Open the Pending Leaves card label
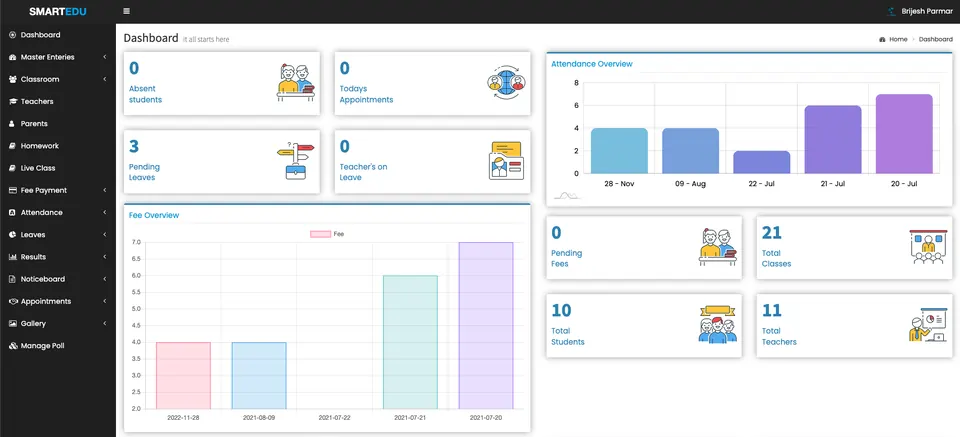Screen dimensions: 960x437 [x=144, y=172]
